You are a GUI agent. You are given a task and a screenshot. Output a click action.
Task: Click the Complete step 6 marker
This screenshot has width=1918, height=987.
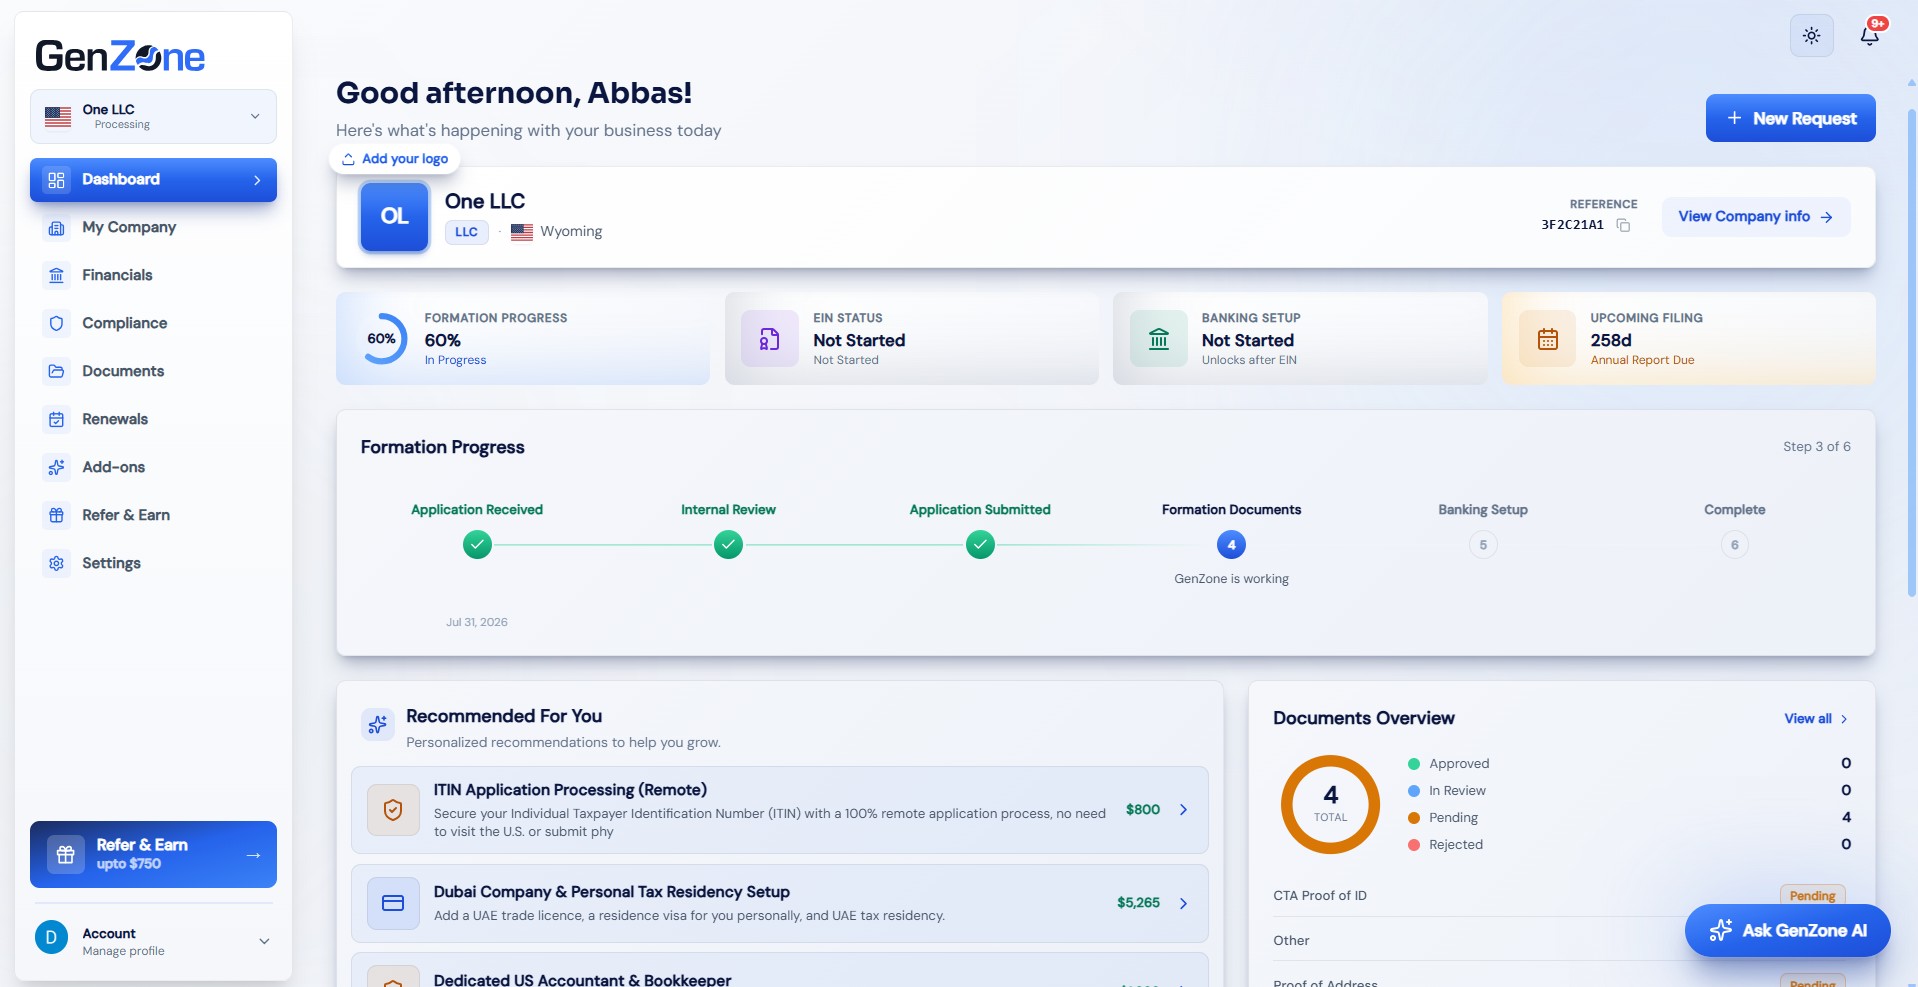pyautogui.click(x=1735, y=545)
